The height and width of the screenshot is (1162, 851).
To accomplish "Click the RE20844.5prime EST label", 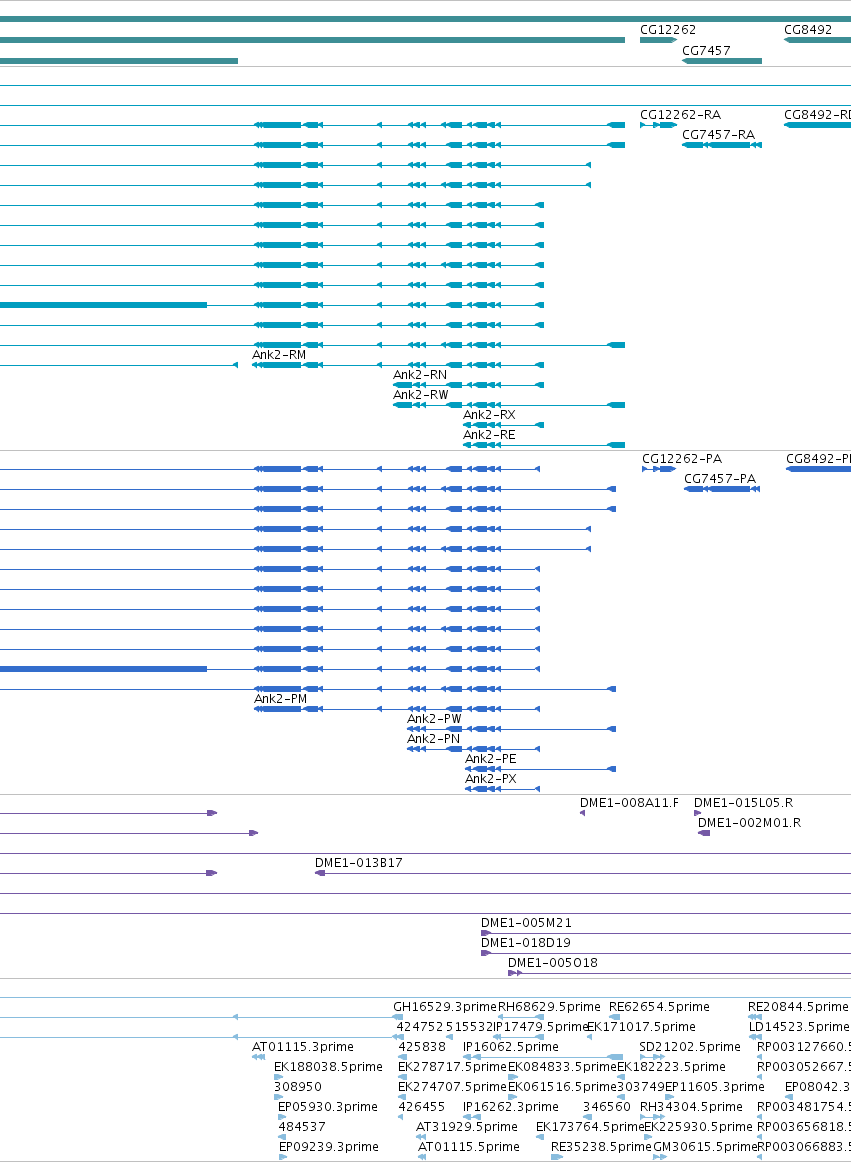I will (798, 1007).
